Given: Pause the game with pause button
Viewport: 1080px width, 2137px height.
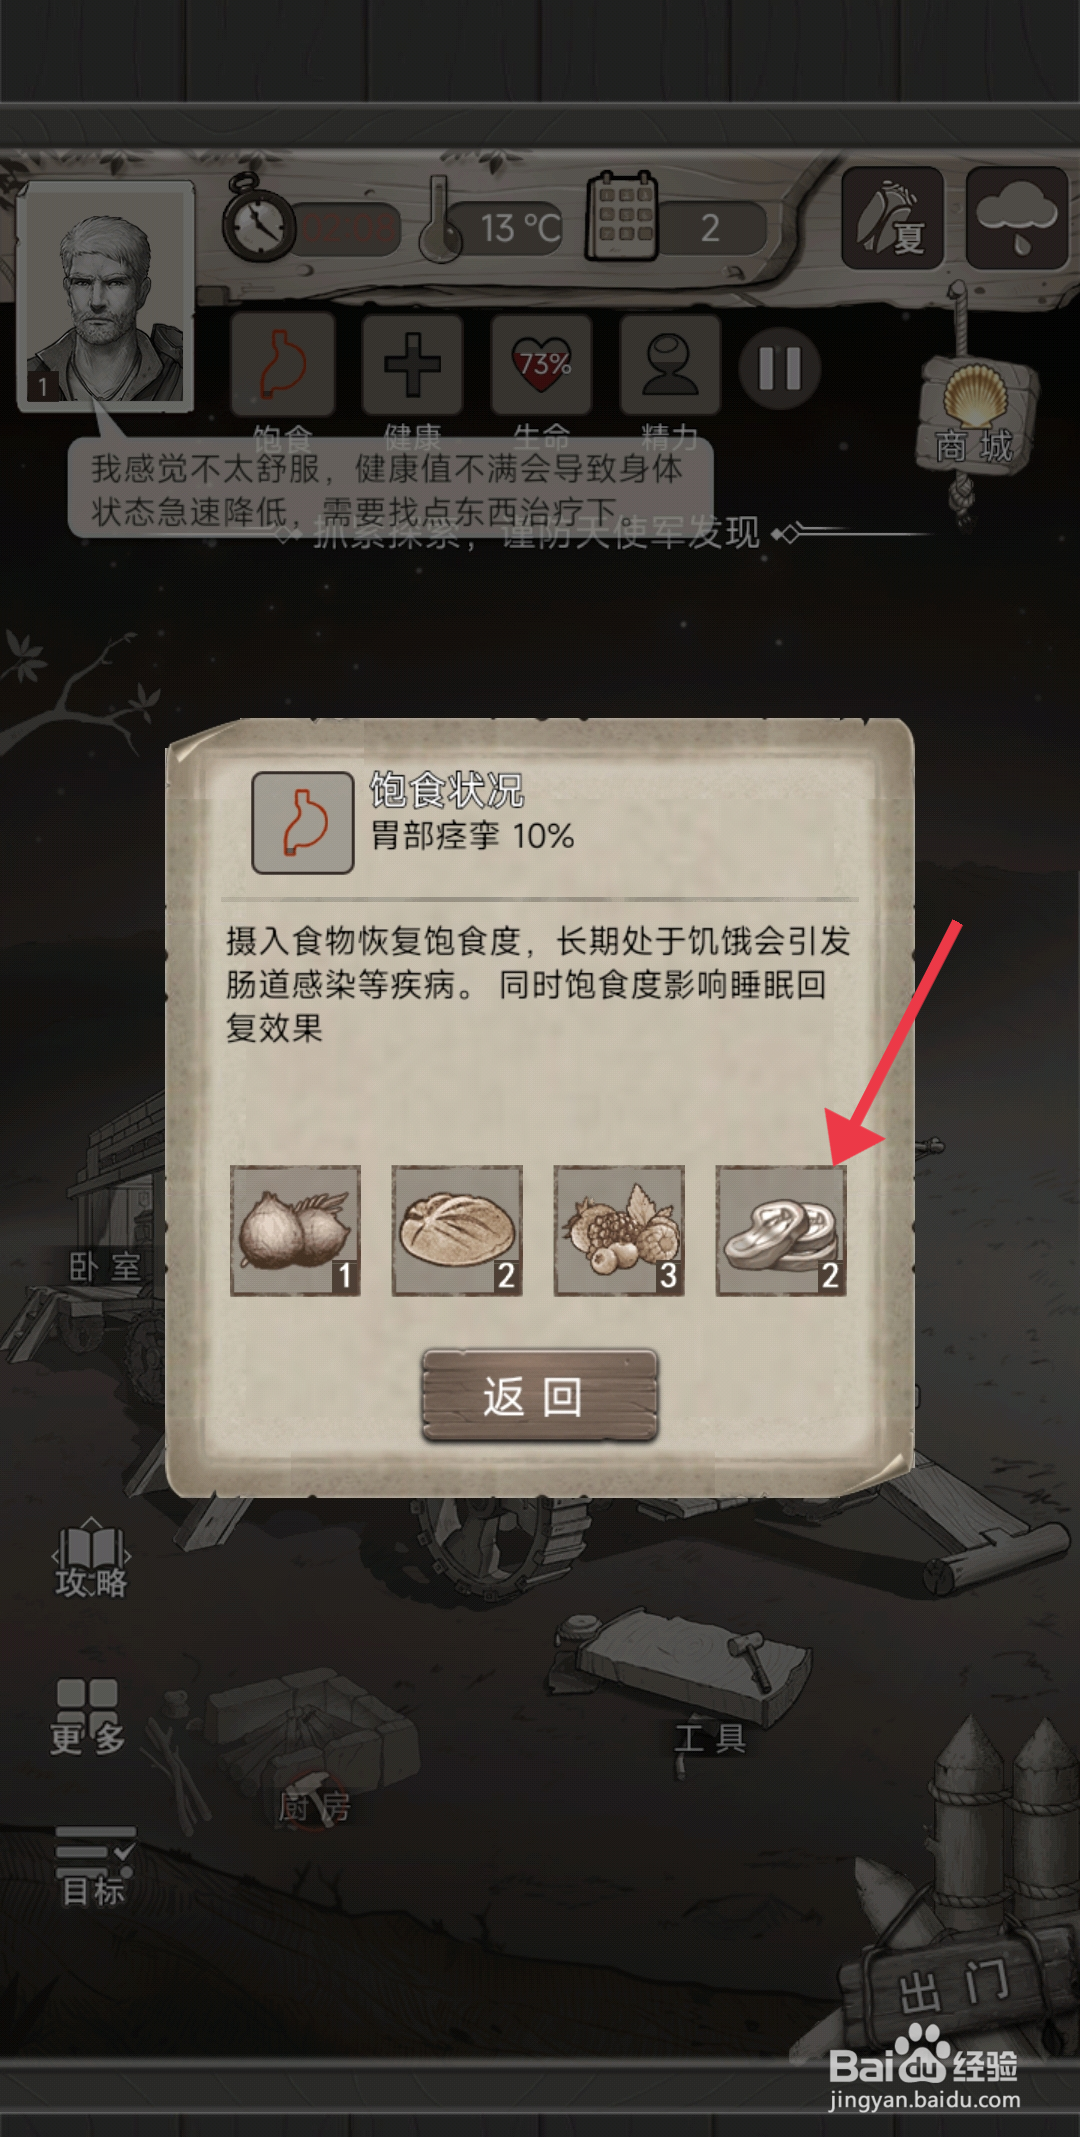Looking at the screenshot, I should 780,368.
